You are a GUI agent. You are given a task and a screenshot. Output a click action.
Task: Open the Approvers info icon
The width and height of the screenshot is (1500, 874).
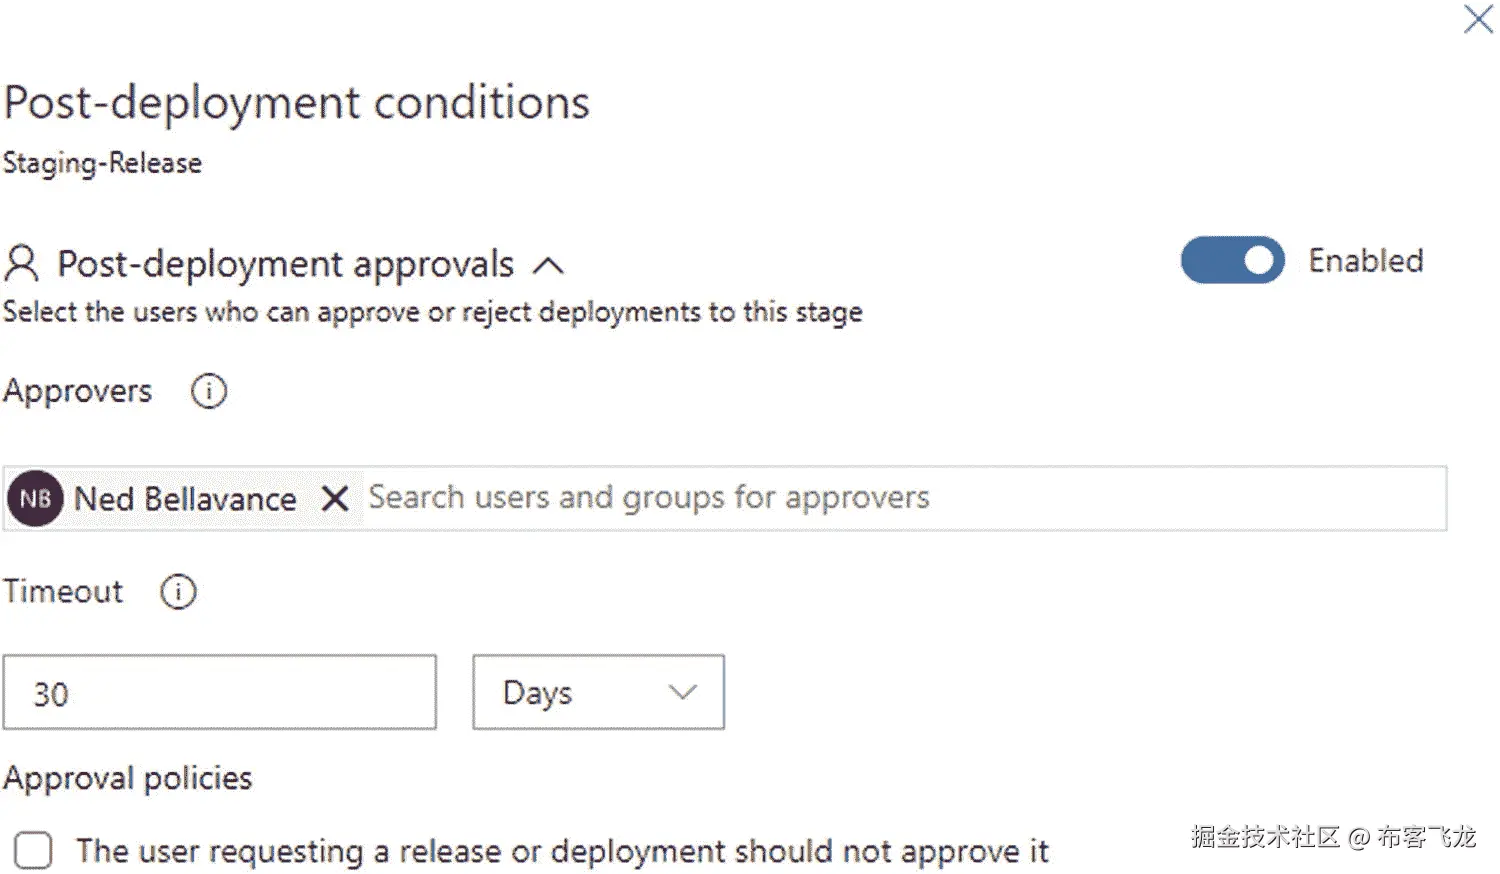coord(209,391)
